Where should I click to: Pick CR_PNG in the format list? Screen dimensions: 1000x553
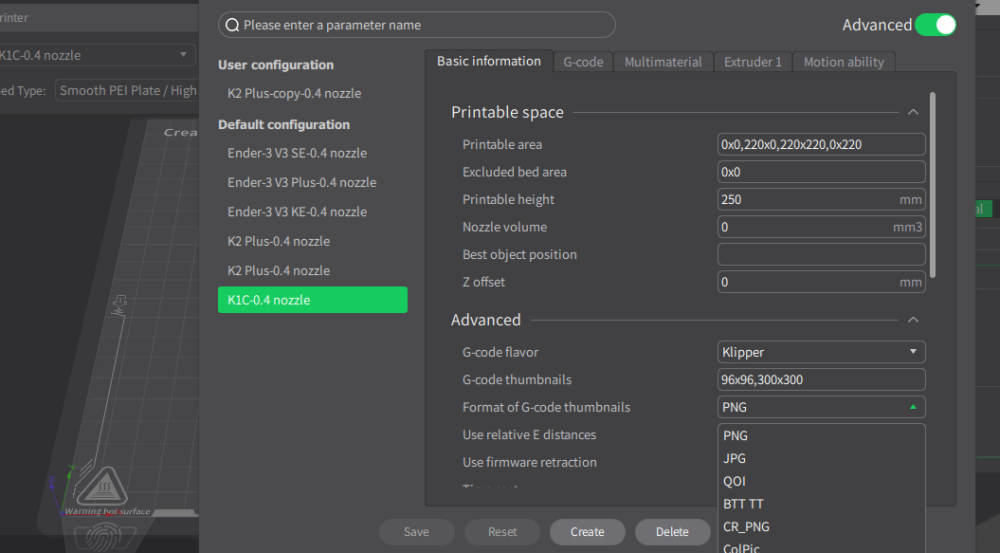tap(746, 527)
